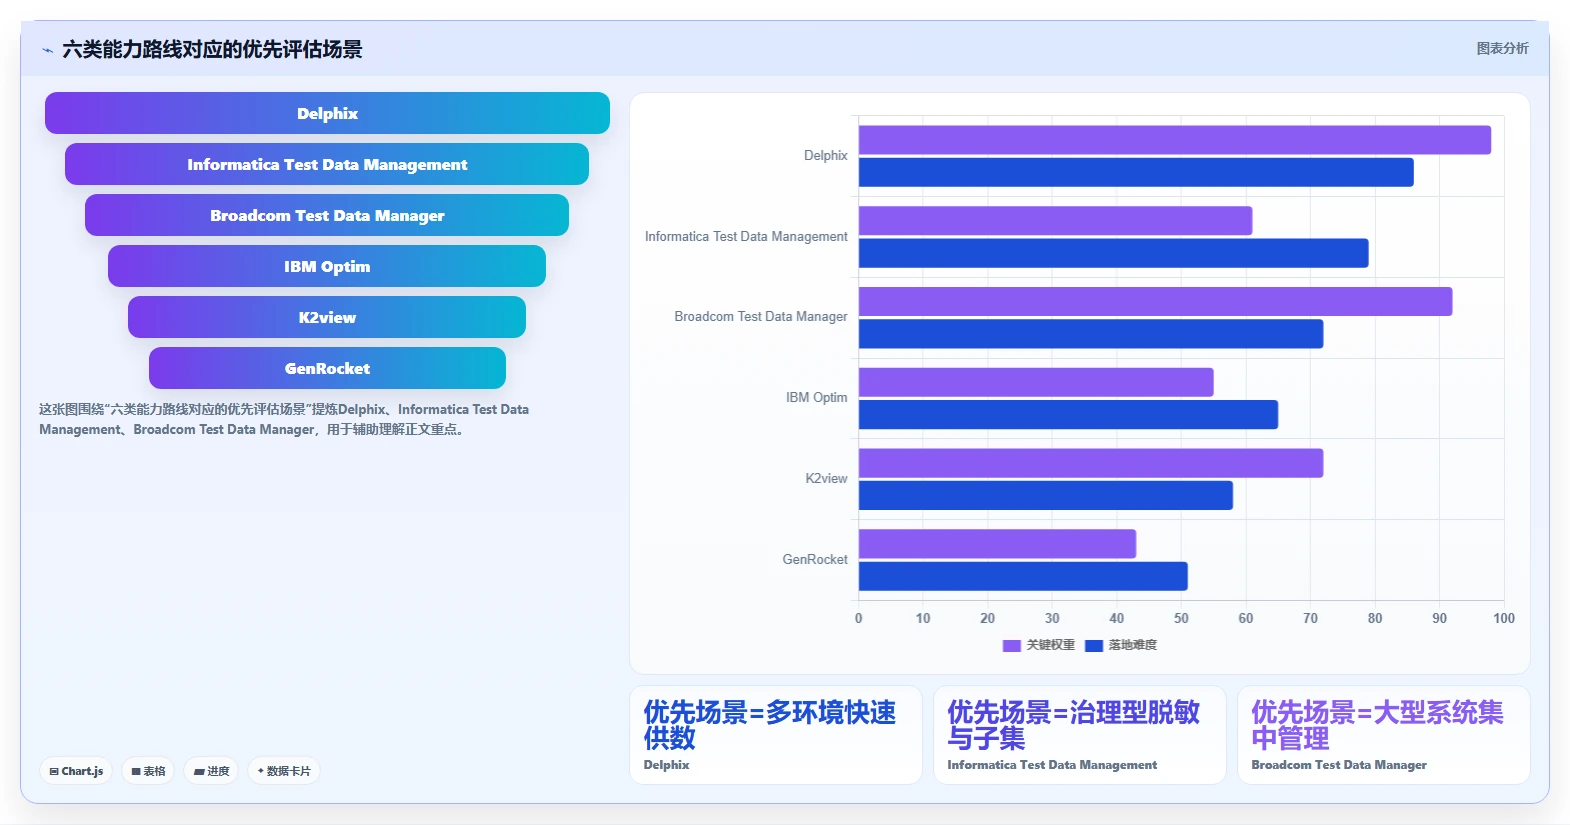
Task: Click the heading 优先场景=大型系统集中管理
Action: tap(1377, 725)
